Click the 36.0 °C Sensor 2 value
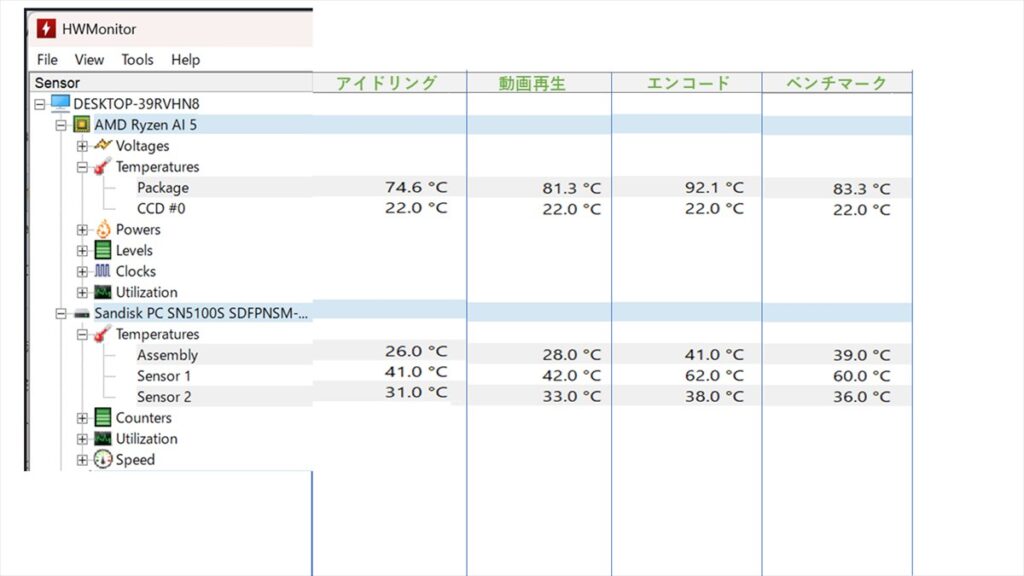Viewport: 1024px width, 576px height. click(x=861, y=396)
